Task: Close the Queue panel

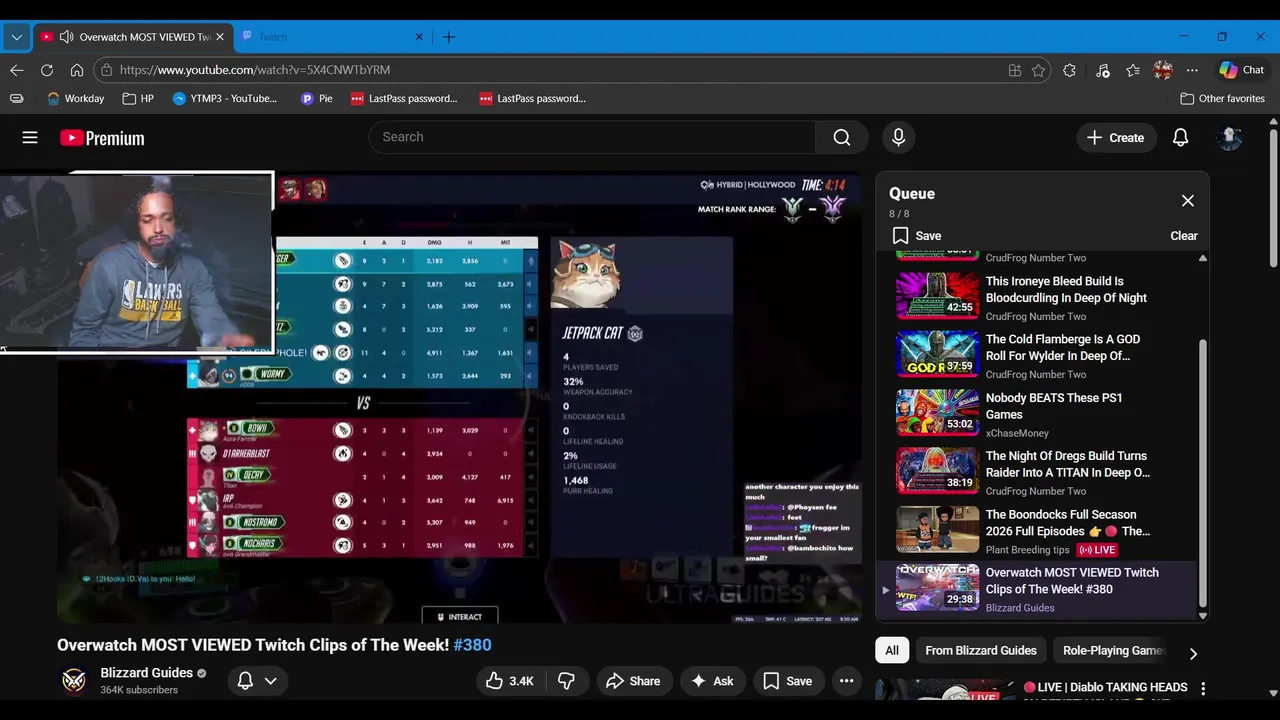Action: click(1187, 201)
